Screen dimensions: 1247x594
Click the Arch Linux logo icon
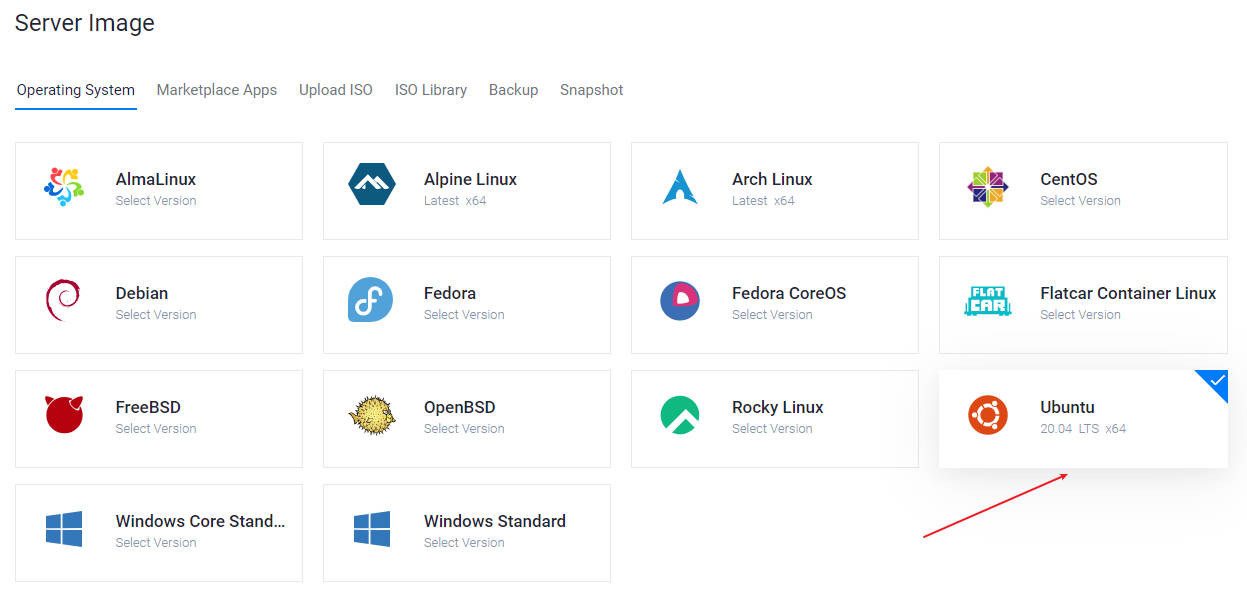tap(680, 187)
